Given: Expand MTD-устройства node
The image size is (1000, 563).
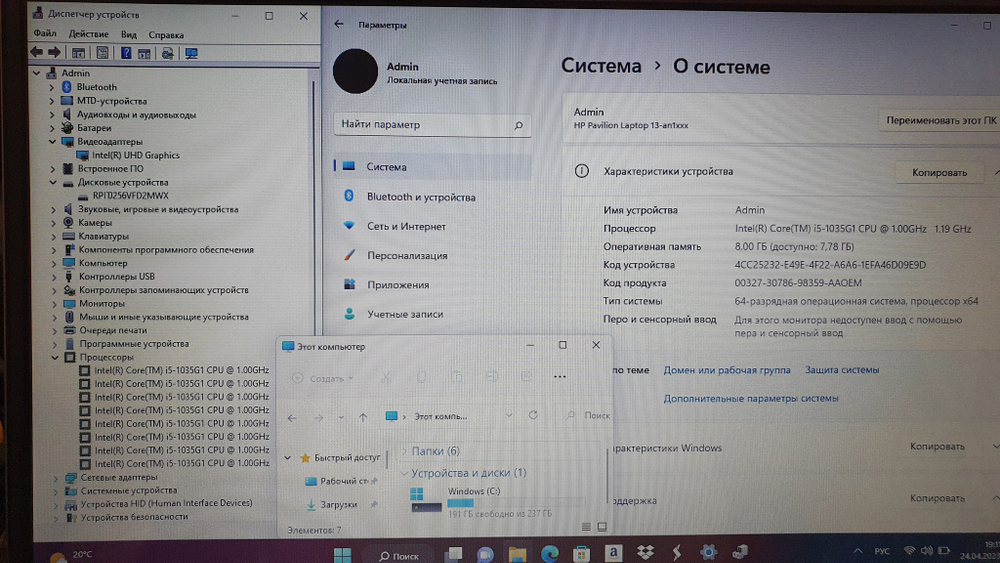Looking at the screenshot, I should (x=52, y=101).
